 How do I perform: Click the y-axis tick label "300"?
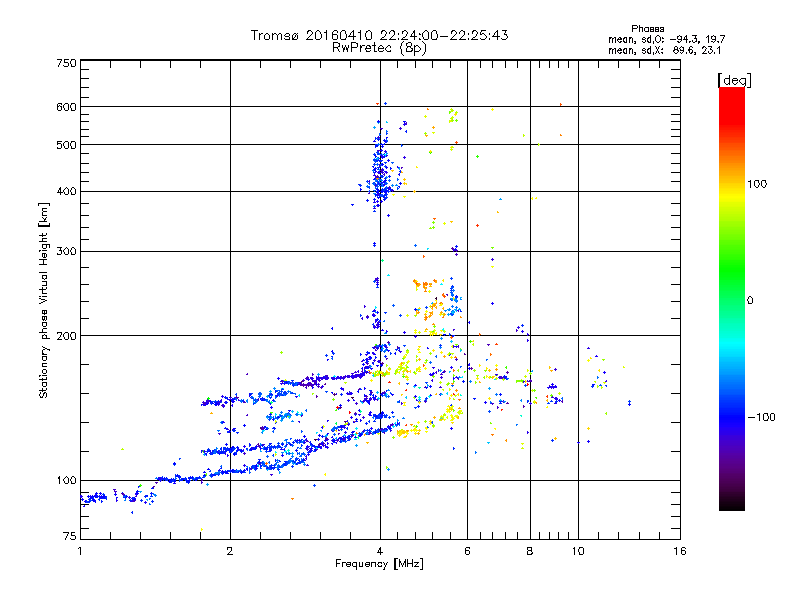pos(66,252)
